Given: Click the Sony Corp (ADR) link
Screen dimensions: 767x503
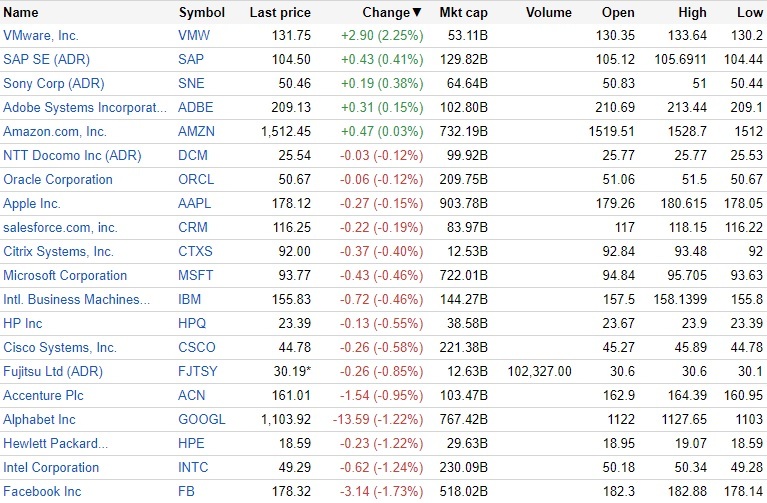Looking at the screenshot, I should pyautogui.click(x=54, y=84).
